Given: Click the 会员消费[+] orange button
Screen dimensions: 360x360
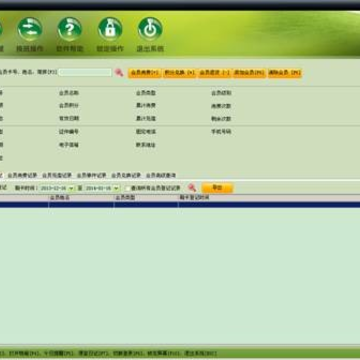Looking at the screenshot, I should [145, 73].
